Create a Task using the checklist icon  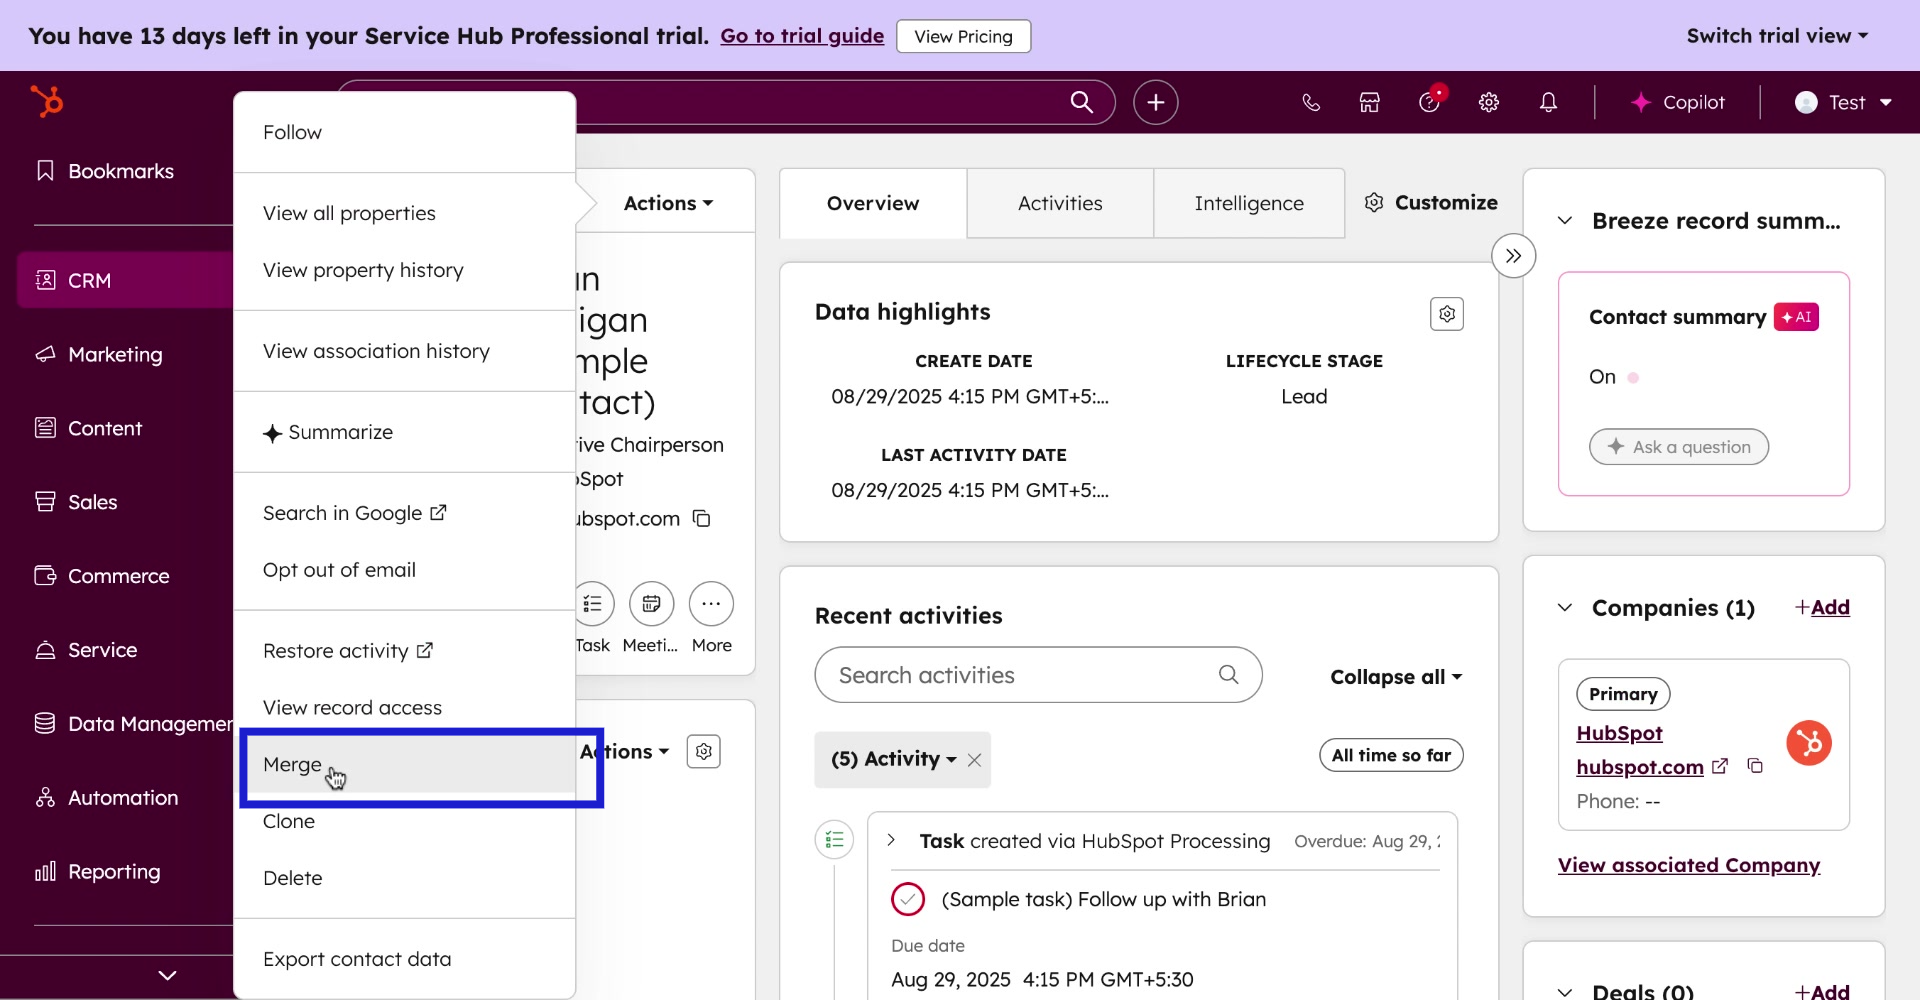593,604
